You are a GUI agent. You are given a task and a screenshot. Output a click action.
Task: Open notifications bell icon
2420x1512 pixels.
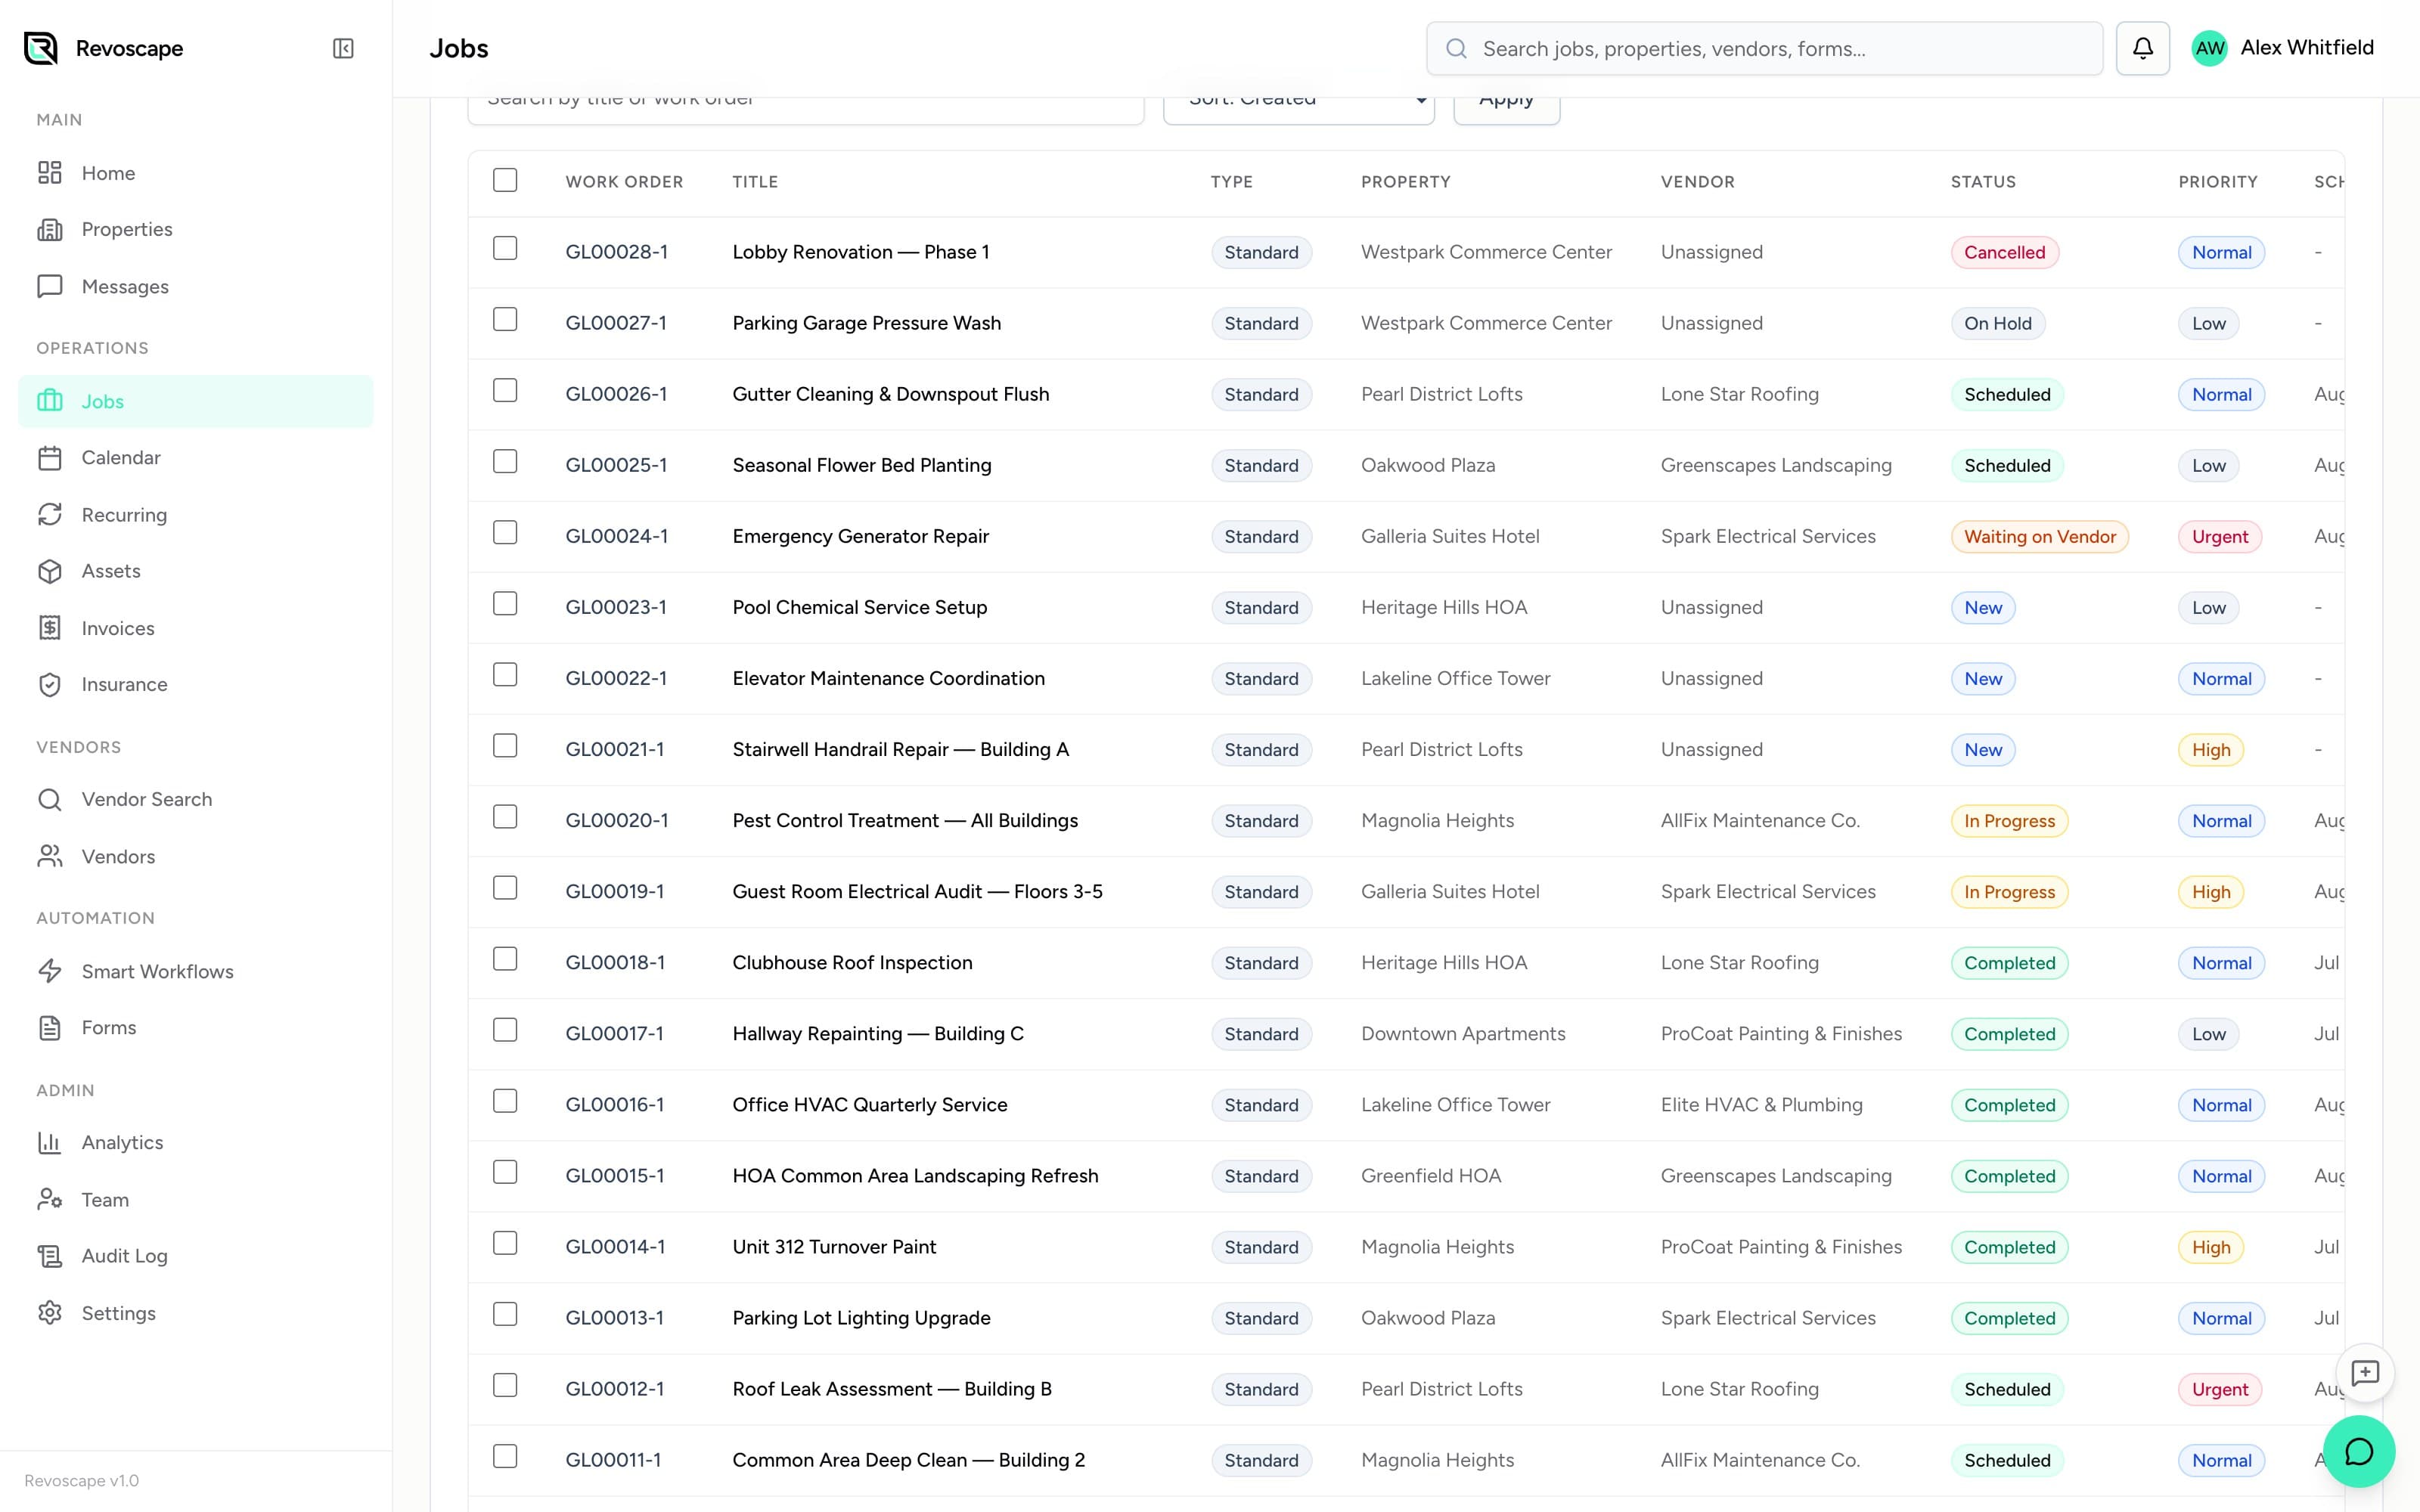pos(2142,48)
